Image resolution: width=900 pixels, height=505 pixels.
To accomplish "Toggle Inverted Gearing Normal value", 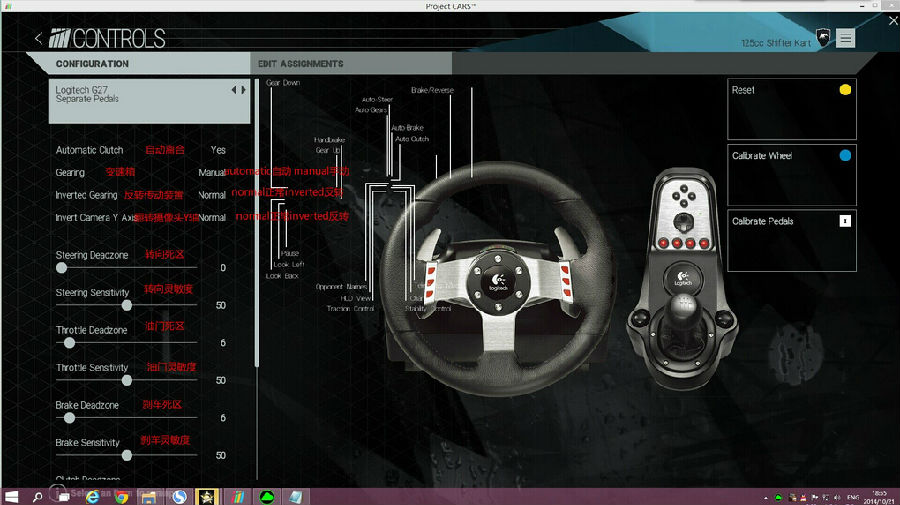I will 212,195.
